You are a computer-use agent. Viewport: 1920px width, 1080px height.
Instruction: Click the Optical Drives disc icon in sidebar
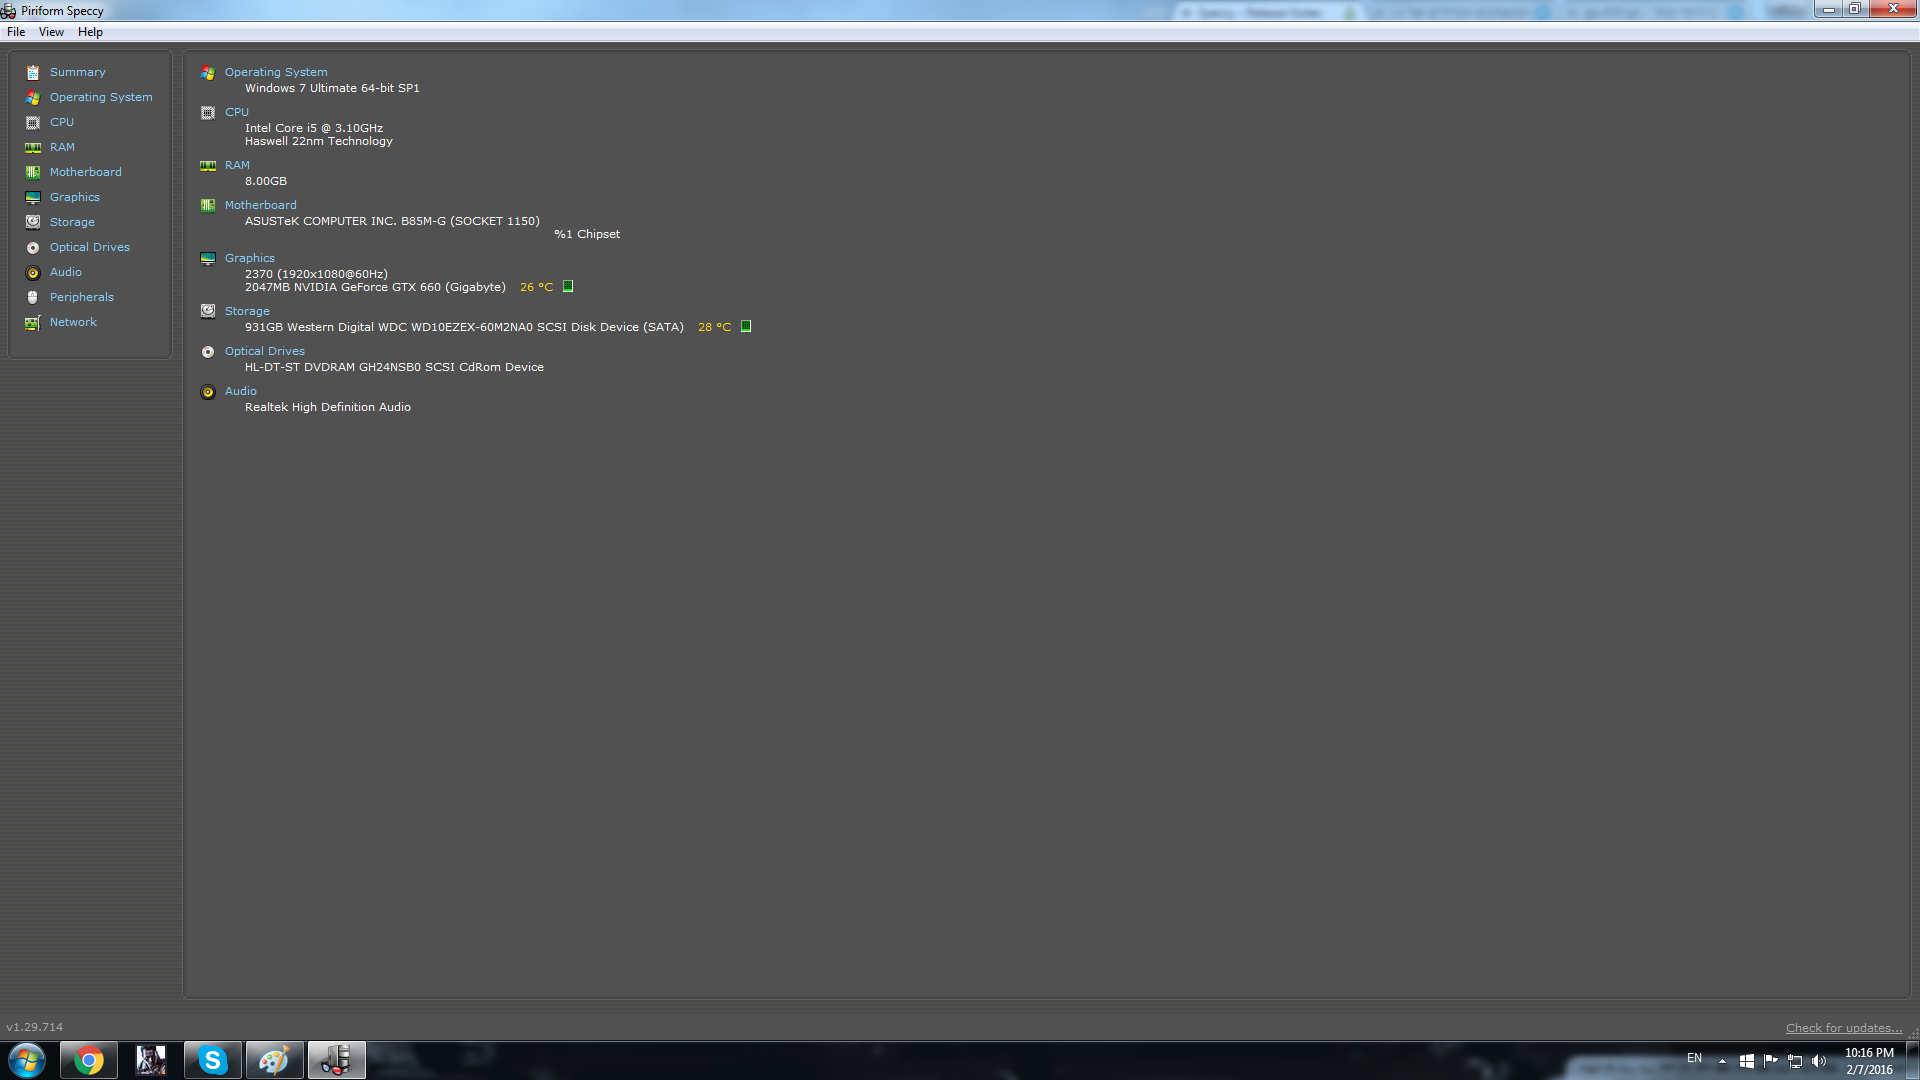pos(33,248)
